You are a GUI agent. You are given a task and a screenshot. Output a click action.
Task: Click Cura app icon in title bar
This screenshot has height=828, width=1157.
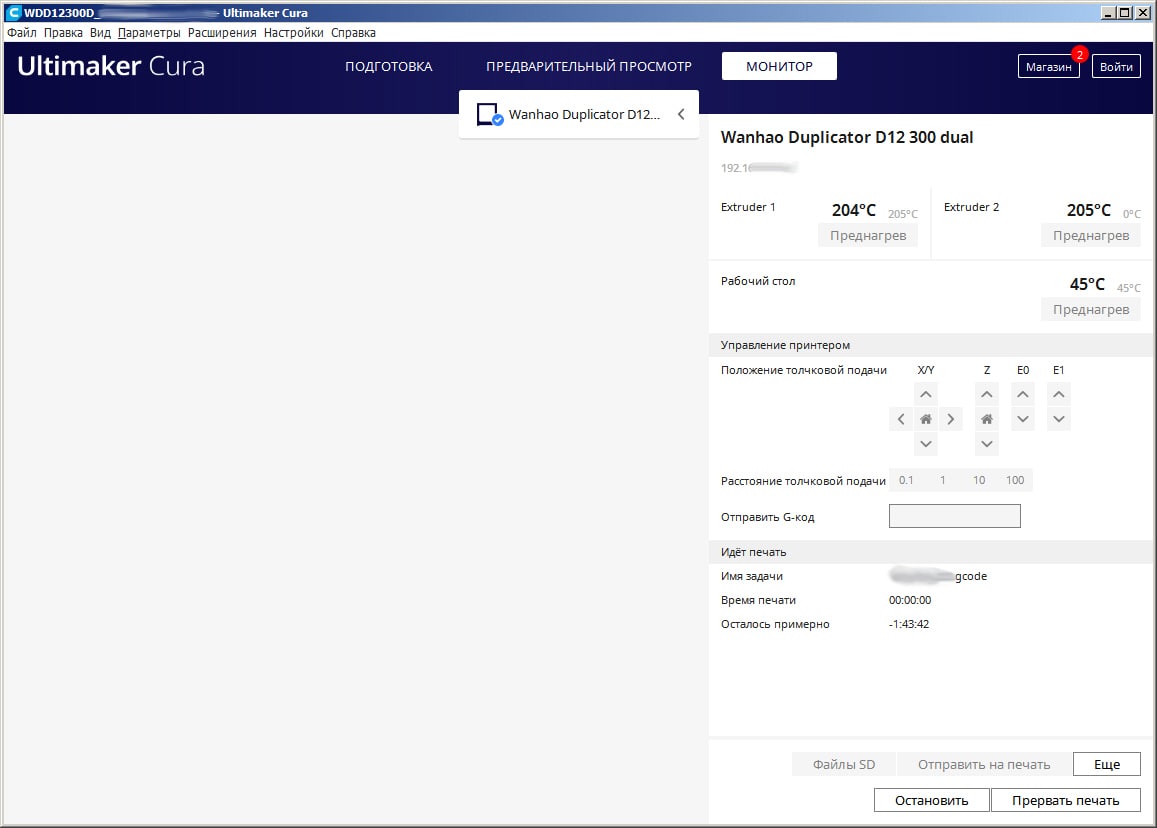pyautogui.click(x=13, y=13)
